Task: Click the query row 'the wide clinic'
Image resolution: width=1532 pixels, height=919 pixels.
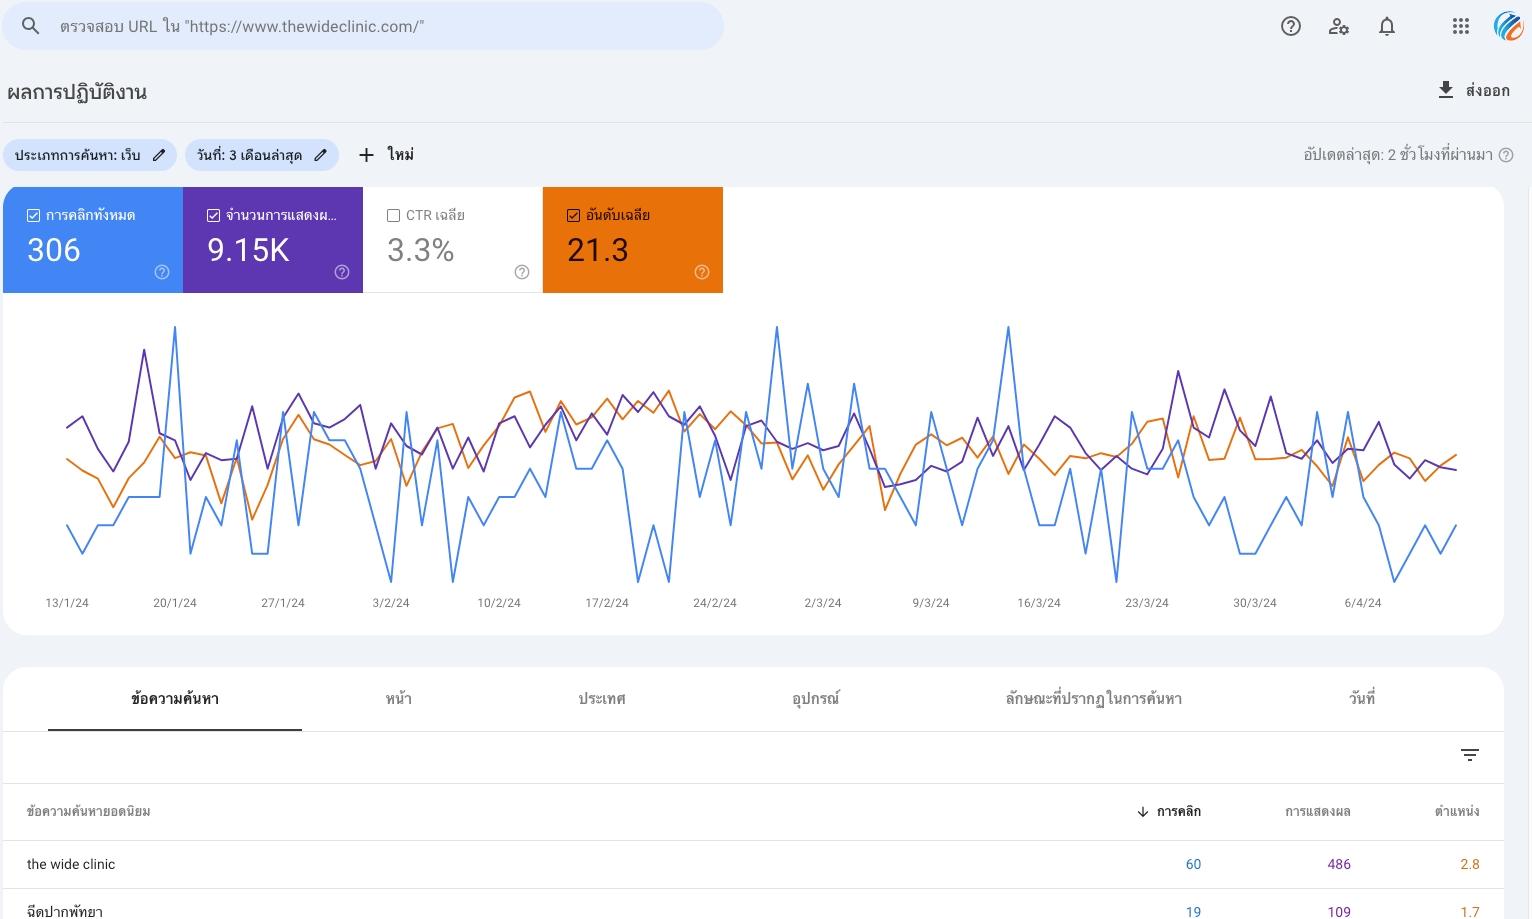Action: (753, 864)
